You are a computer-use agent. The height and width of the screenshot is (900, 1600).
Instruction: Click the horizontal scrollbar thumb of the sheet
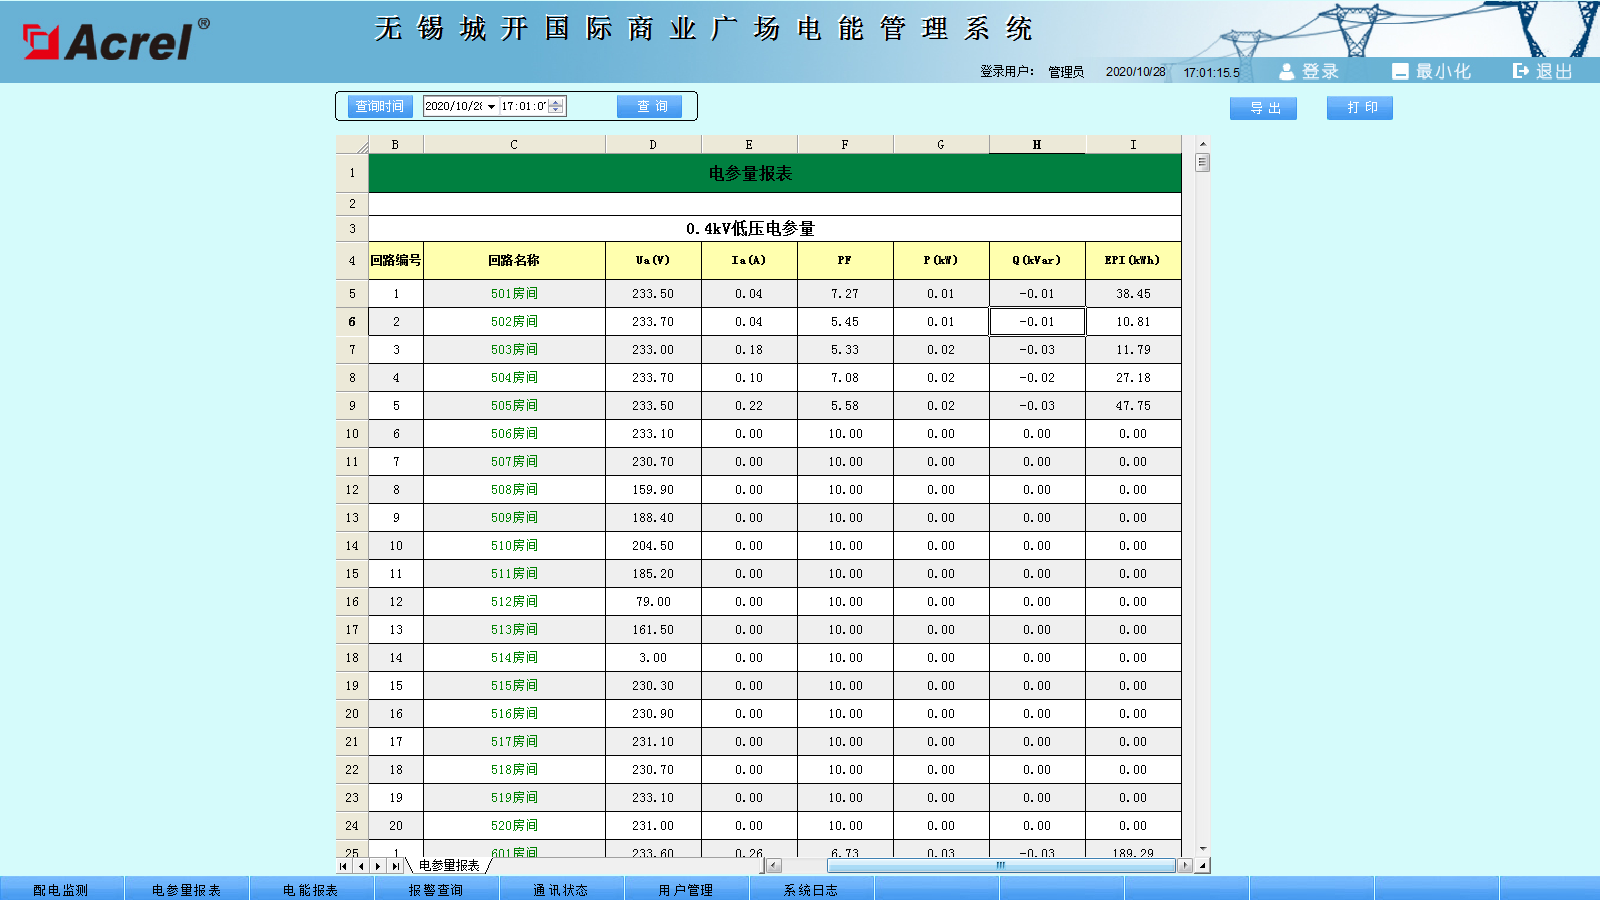[1000, 866]
